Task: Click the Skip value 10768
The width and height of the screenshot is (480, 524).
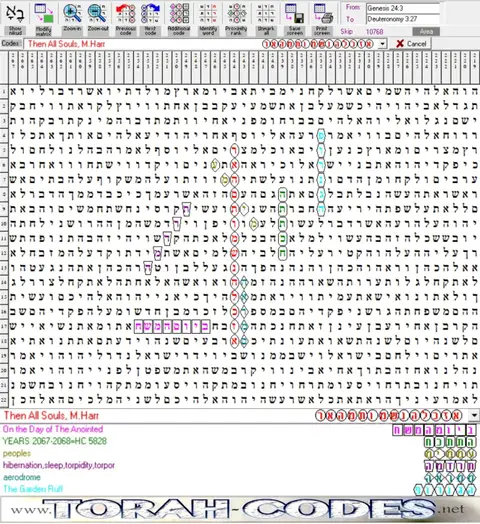Action: click(374, 32)
